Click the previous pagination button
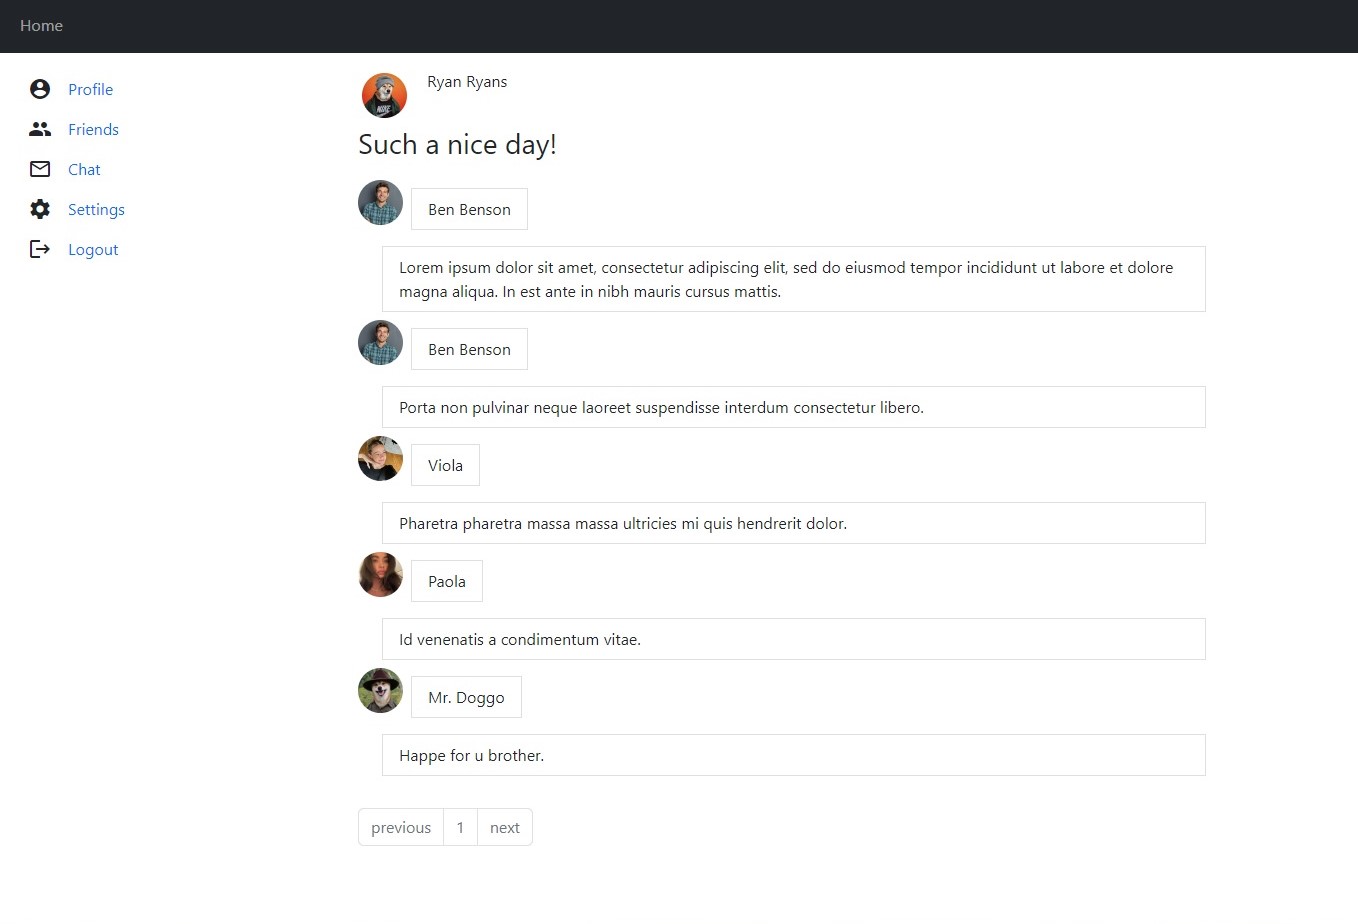 400,827
